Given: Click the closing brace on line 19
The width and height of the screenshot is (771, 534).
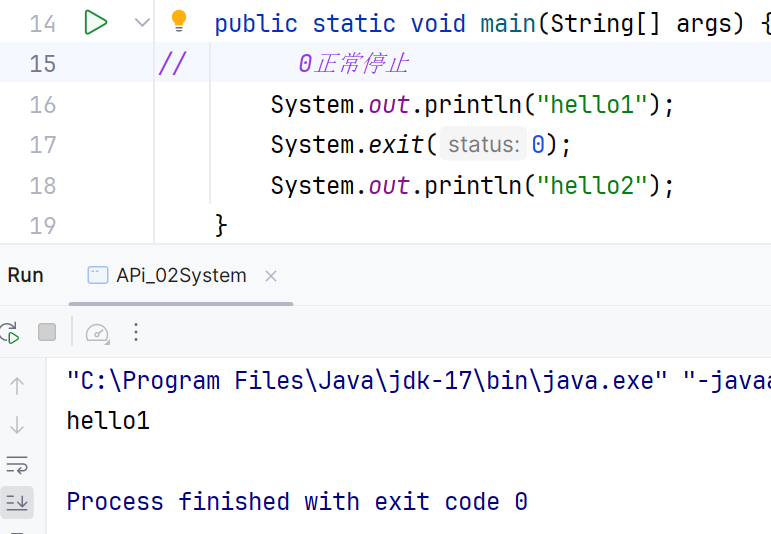Looking at the screenshot, I should click(221, 226).
